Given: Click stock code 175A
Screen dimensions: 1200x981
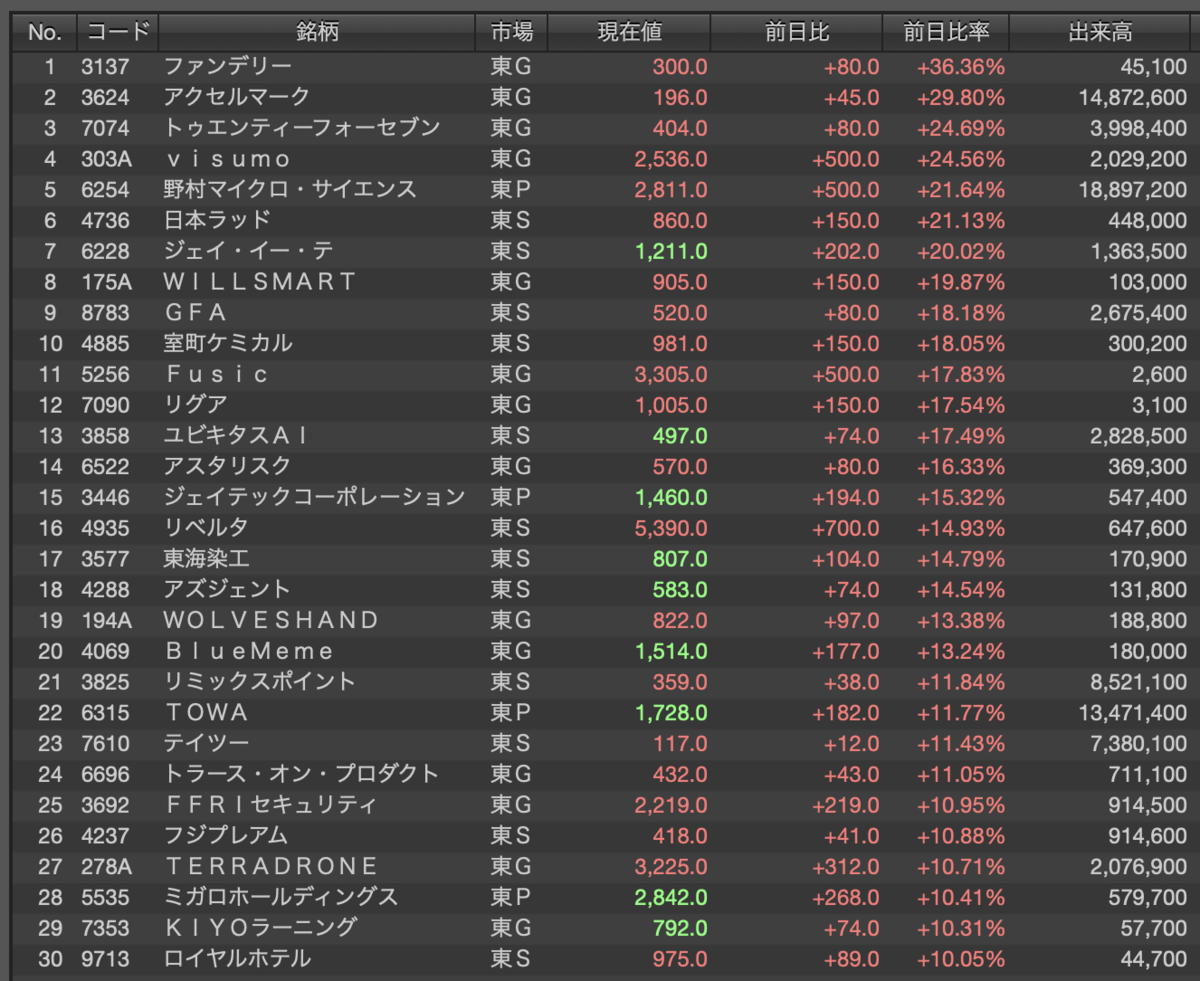Looking at the screenshot, I should (x=106, y=282).
